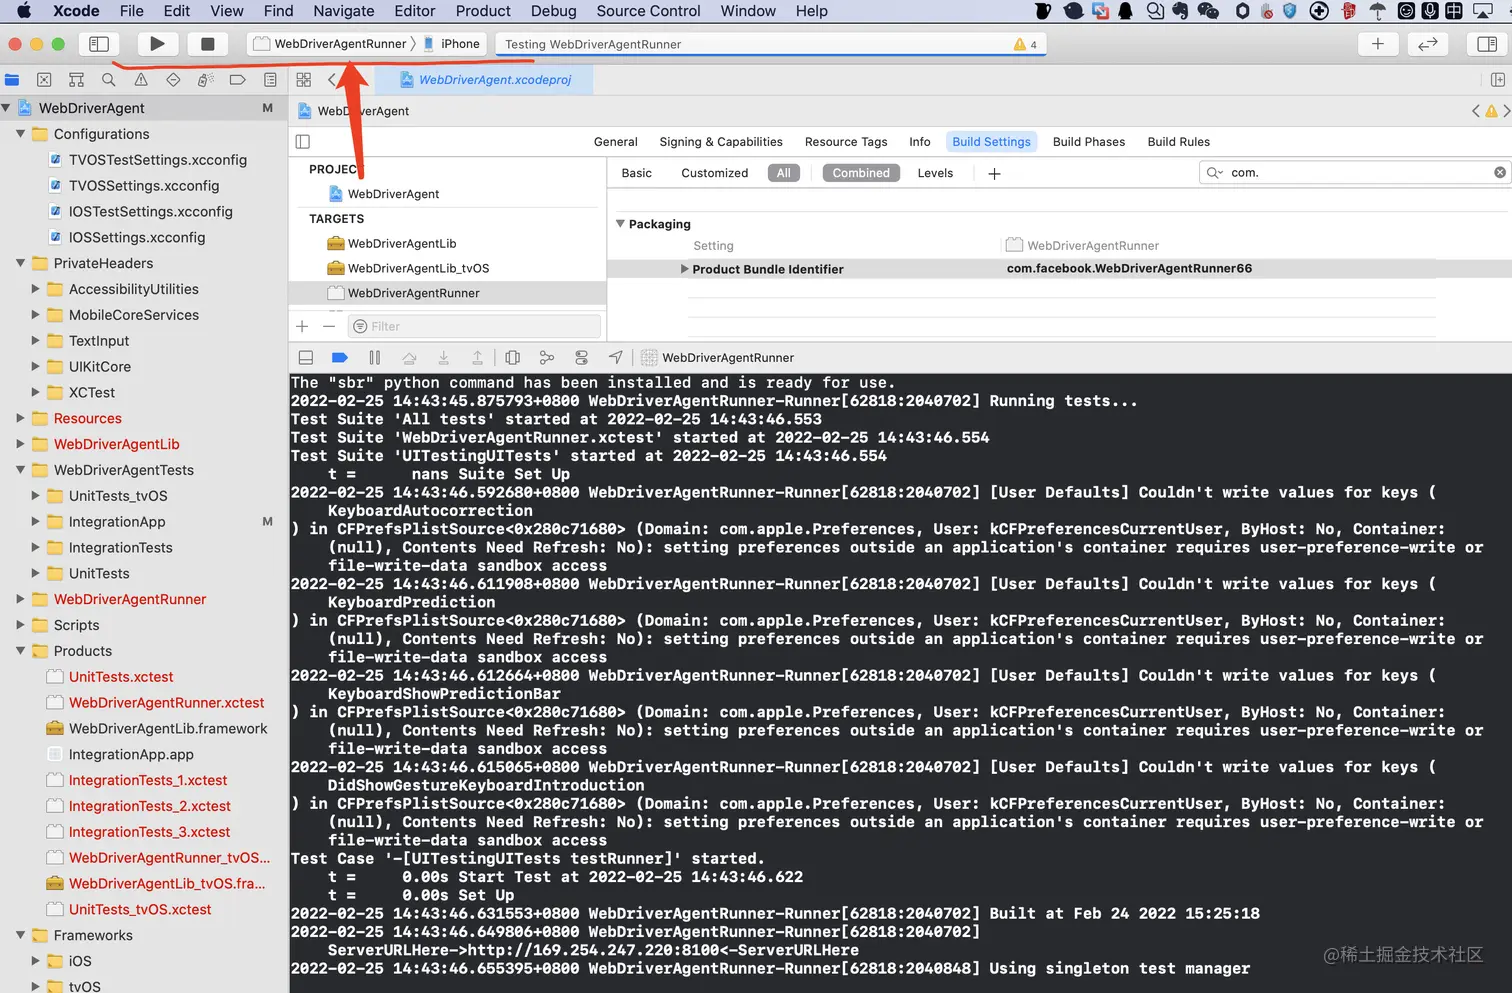Show the Issue navigator warning icon
Viewport: 1512px width, 993px height.
click(141, 80)
